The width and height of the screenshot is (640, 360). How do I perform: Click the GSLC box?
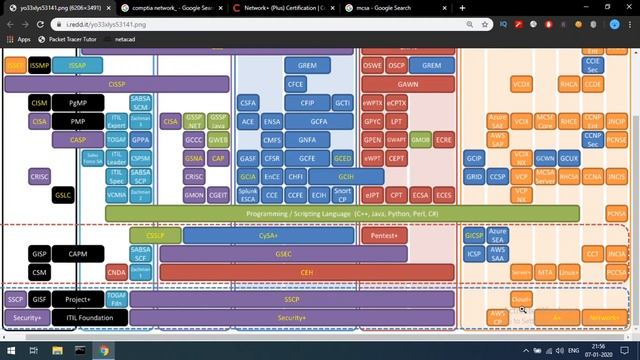pyautogui.click(x=63, y=195)
